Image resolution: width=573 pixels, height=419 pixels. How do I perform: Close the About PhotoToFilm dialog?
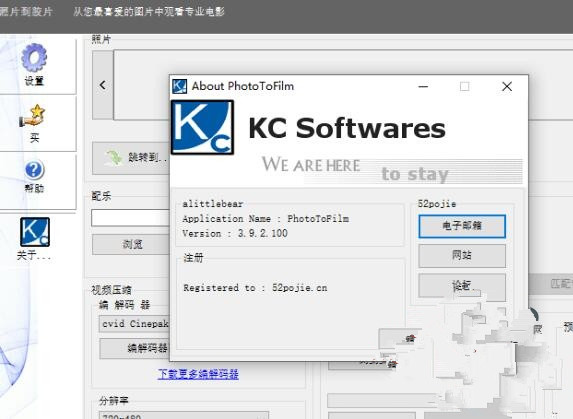[x=507, y=87]
